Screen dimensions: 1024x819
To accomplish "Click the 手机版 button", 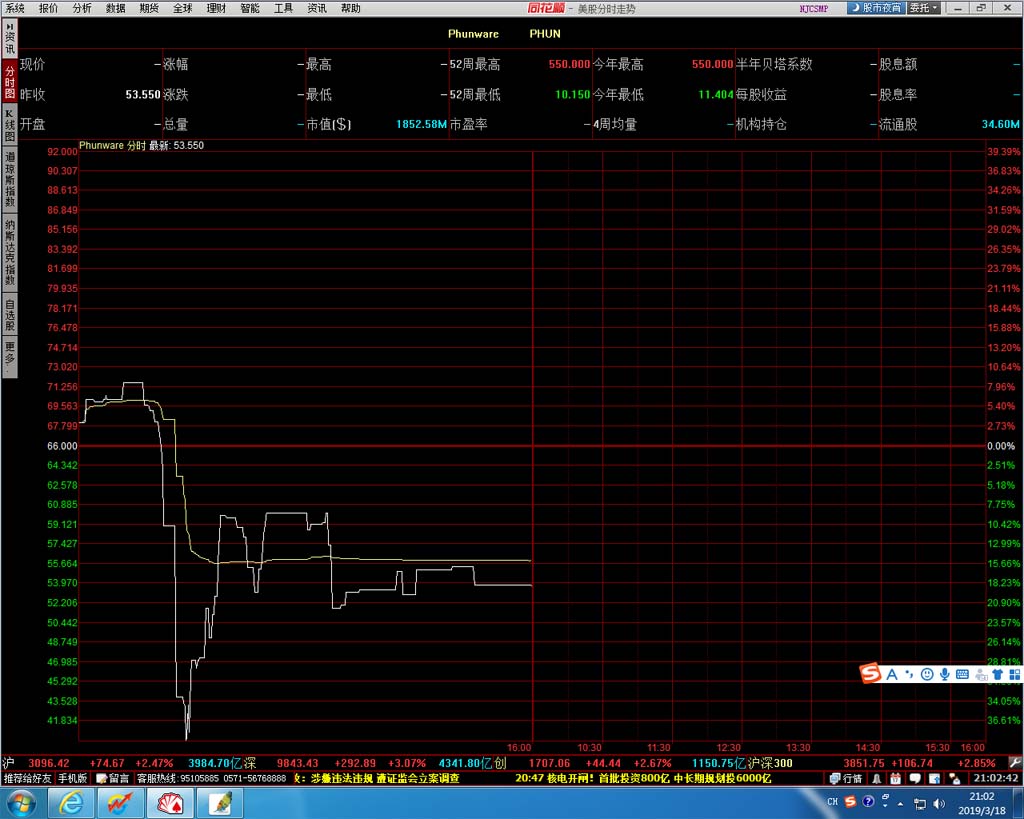I will point(72,779).
